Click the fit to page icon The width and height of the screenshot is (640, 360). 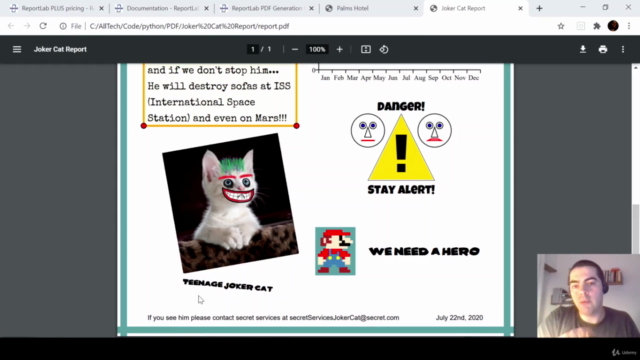coord(366,49)
